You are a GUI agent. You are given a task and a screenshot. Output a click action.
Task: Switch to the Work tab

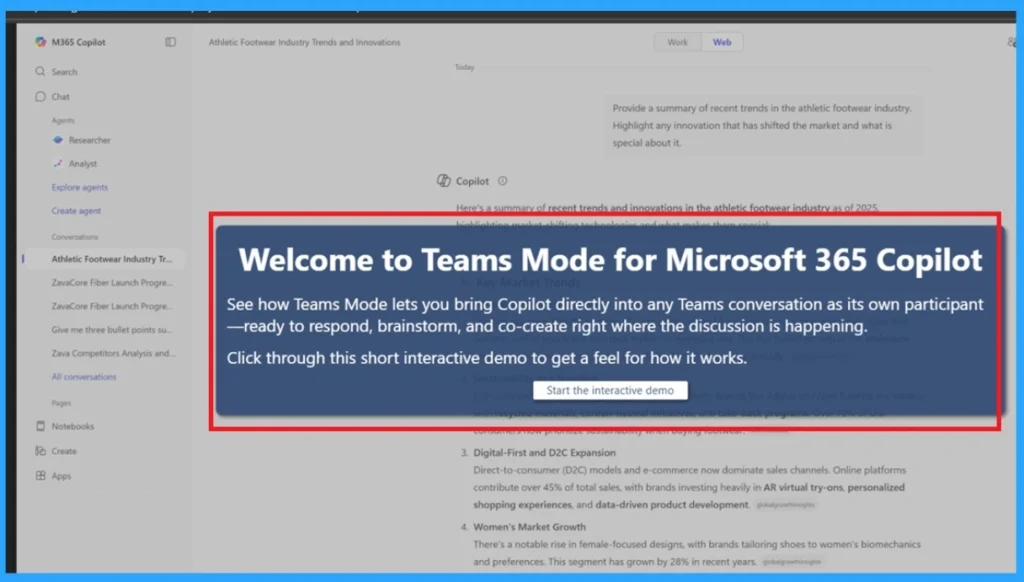click(x=677, y=42)
